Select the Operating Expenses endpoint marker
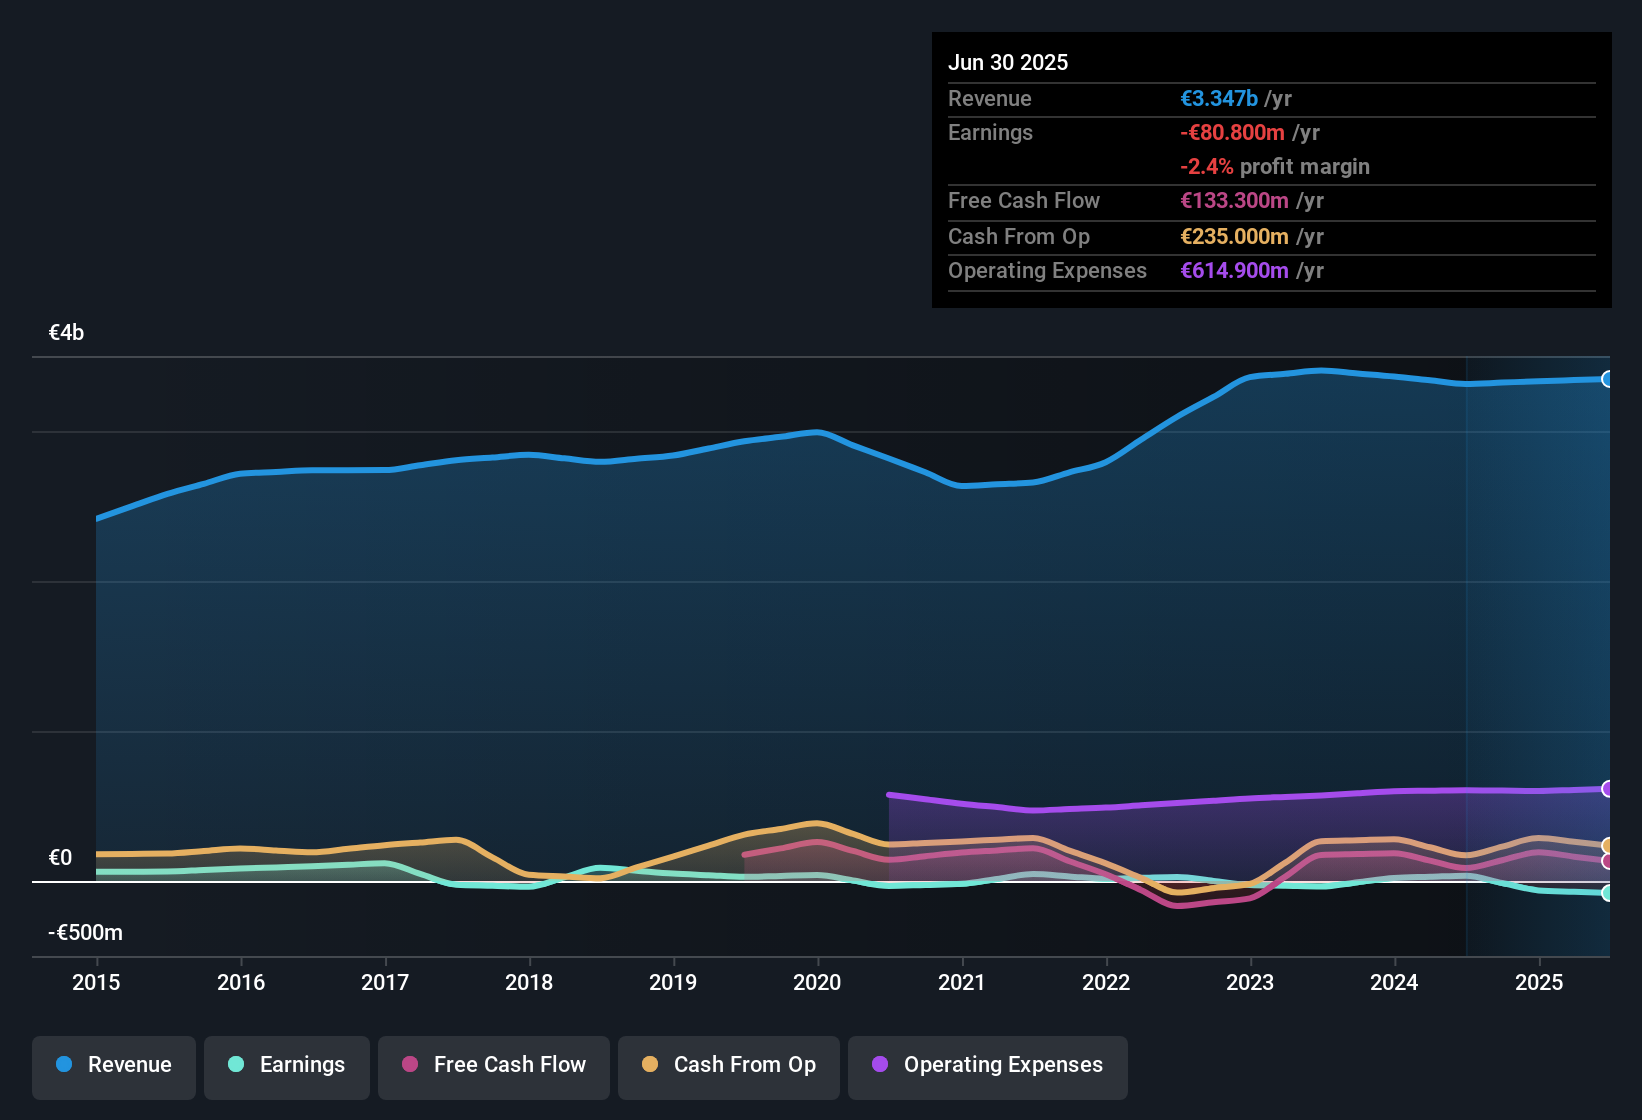 coord(1607,789)
